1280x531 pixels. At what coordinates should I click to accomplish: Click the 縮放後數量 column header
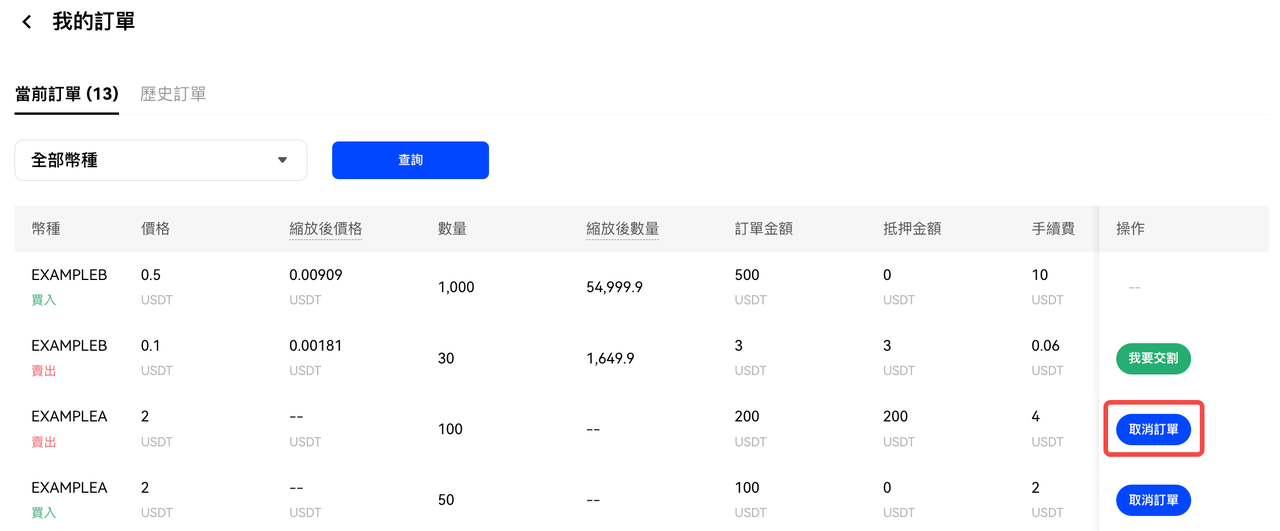pyautogui.click(x=622, y=229)
